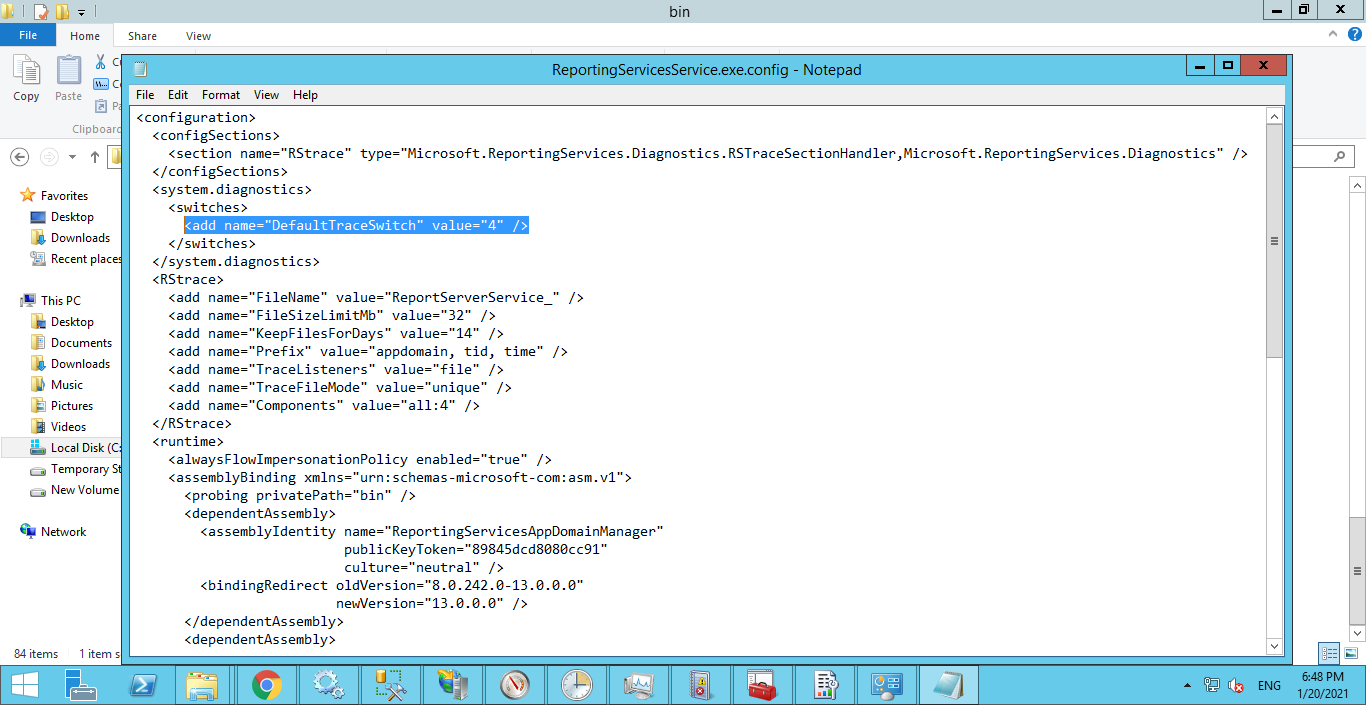Open Notepad's File menu
1366x705 pixels.
point(145,95)
